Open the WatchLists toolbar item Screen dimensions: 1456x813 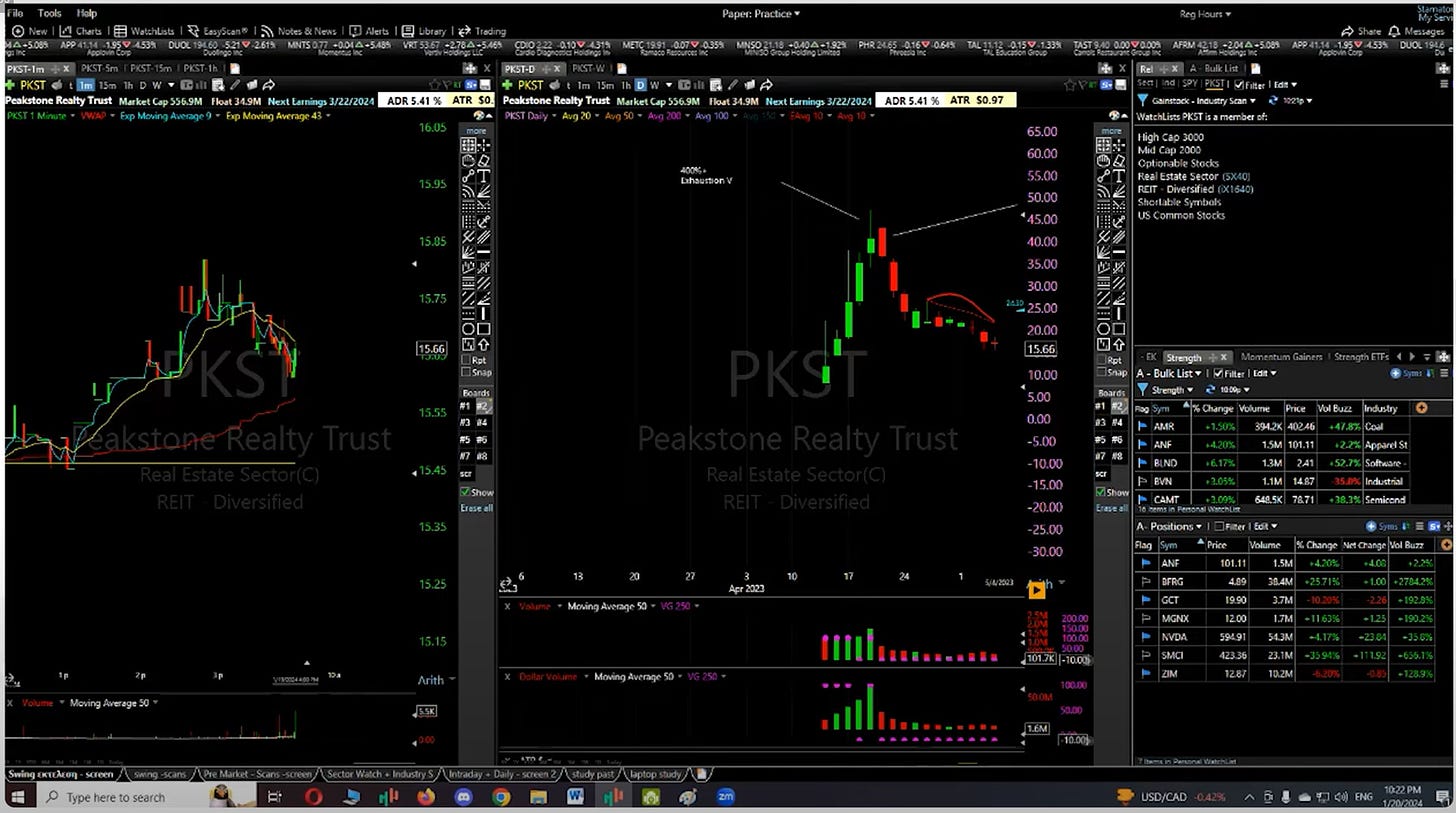(x=144, y=31)
